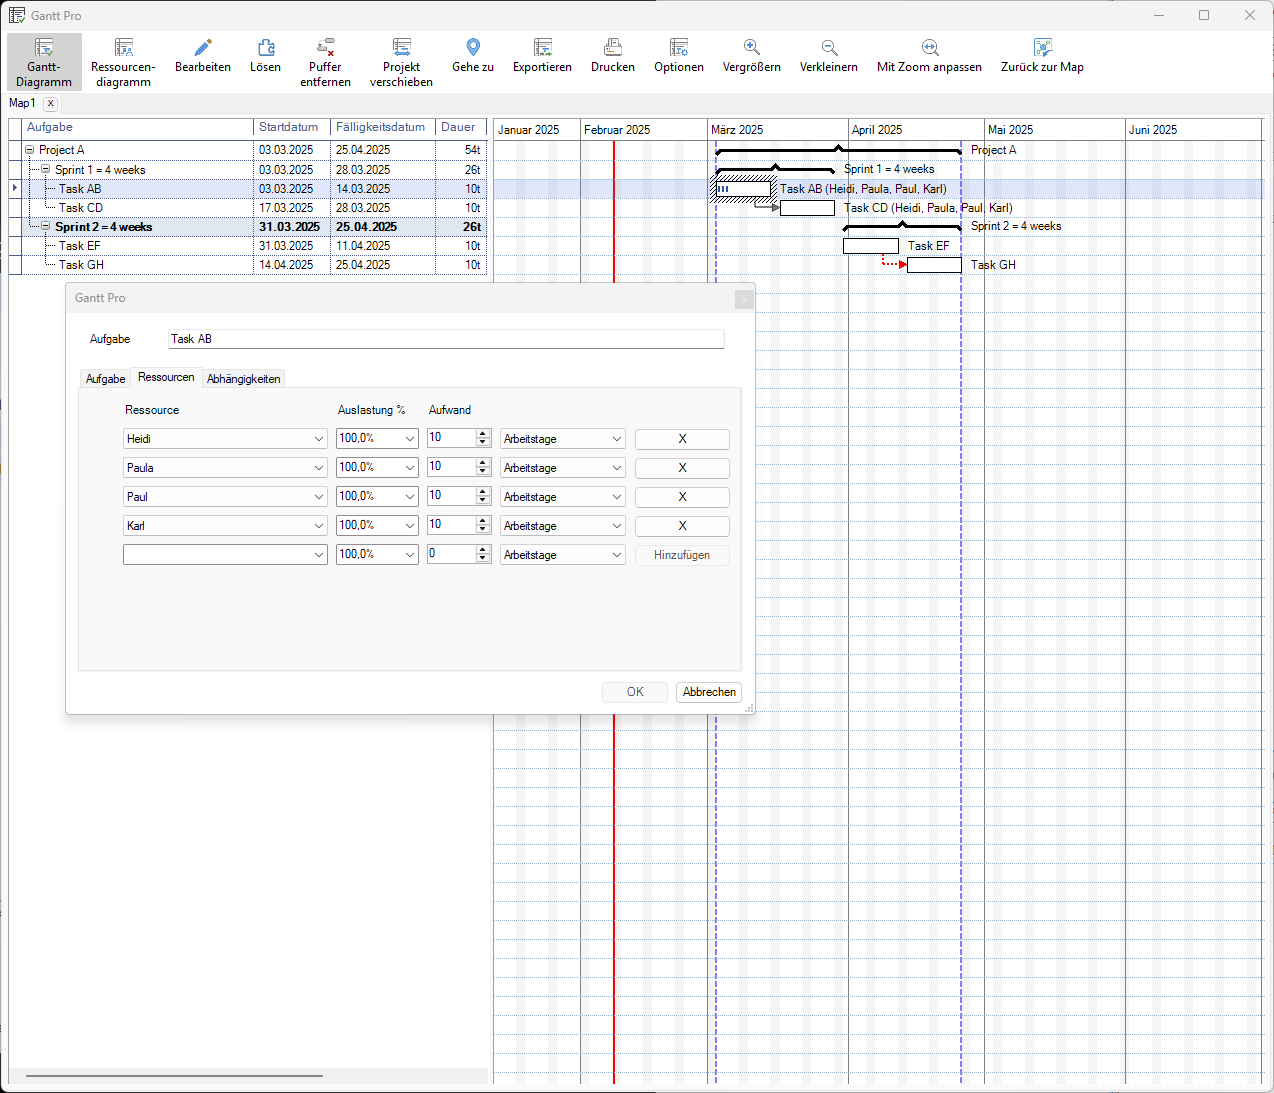Open the Heidi resource dropdown
Image resolution: width=1274 pixels, height=1093 pixels.
[x=319, y=439]
